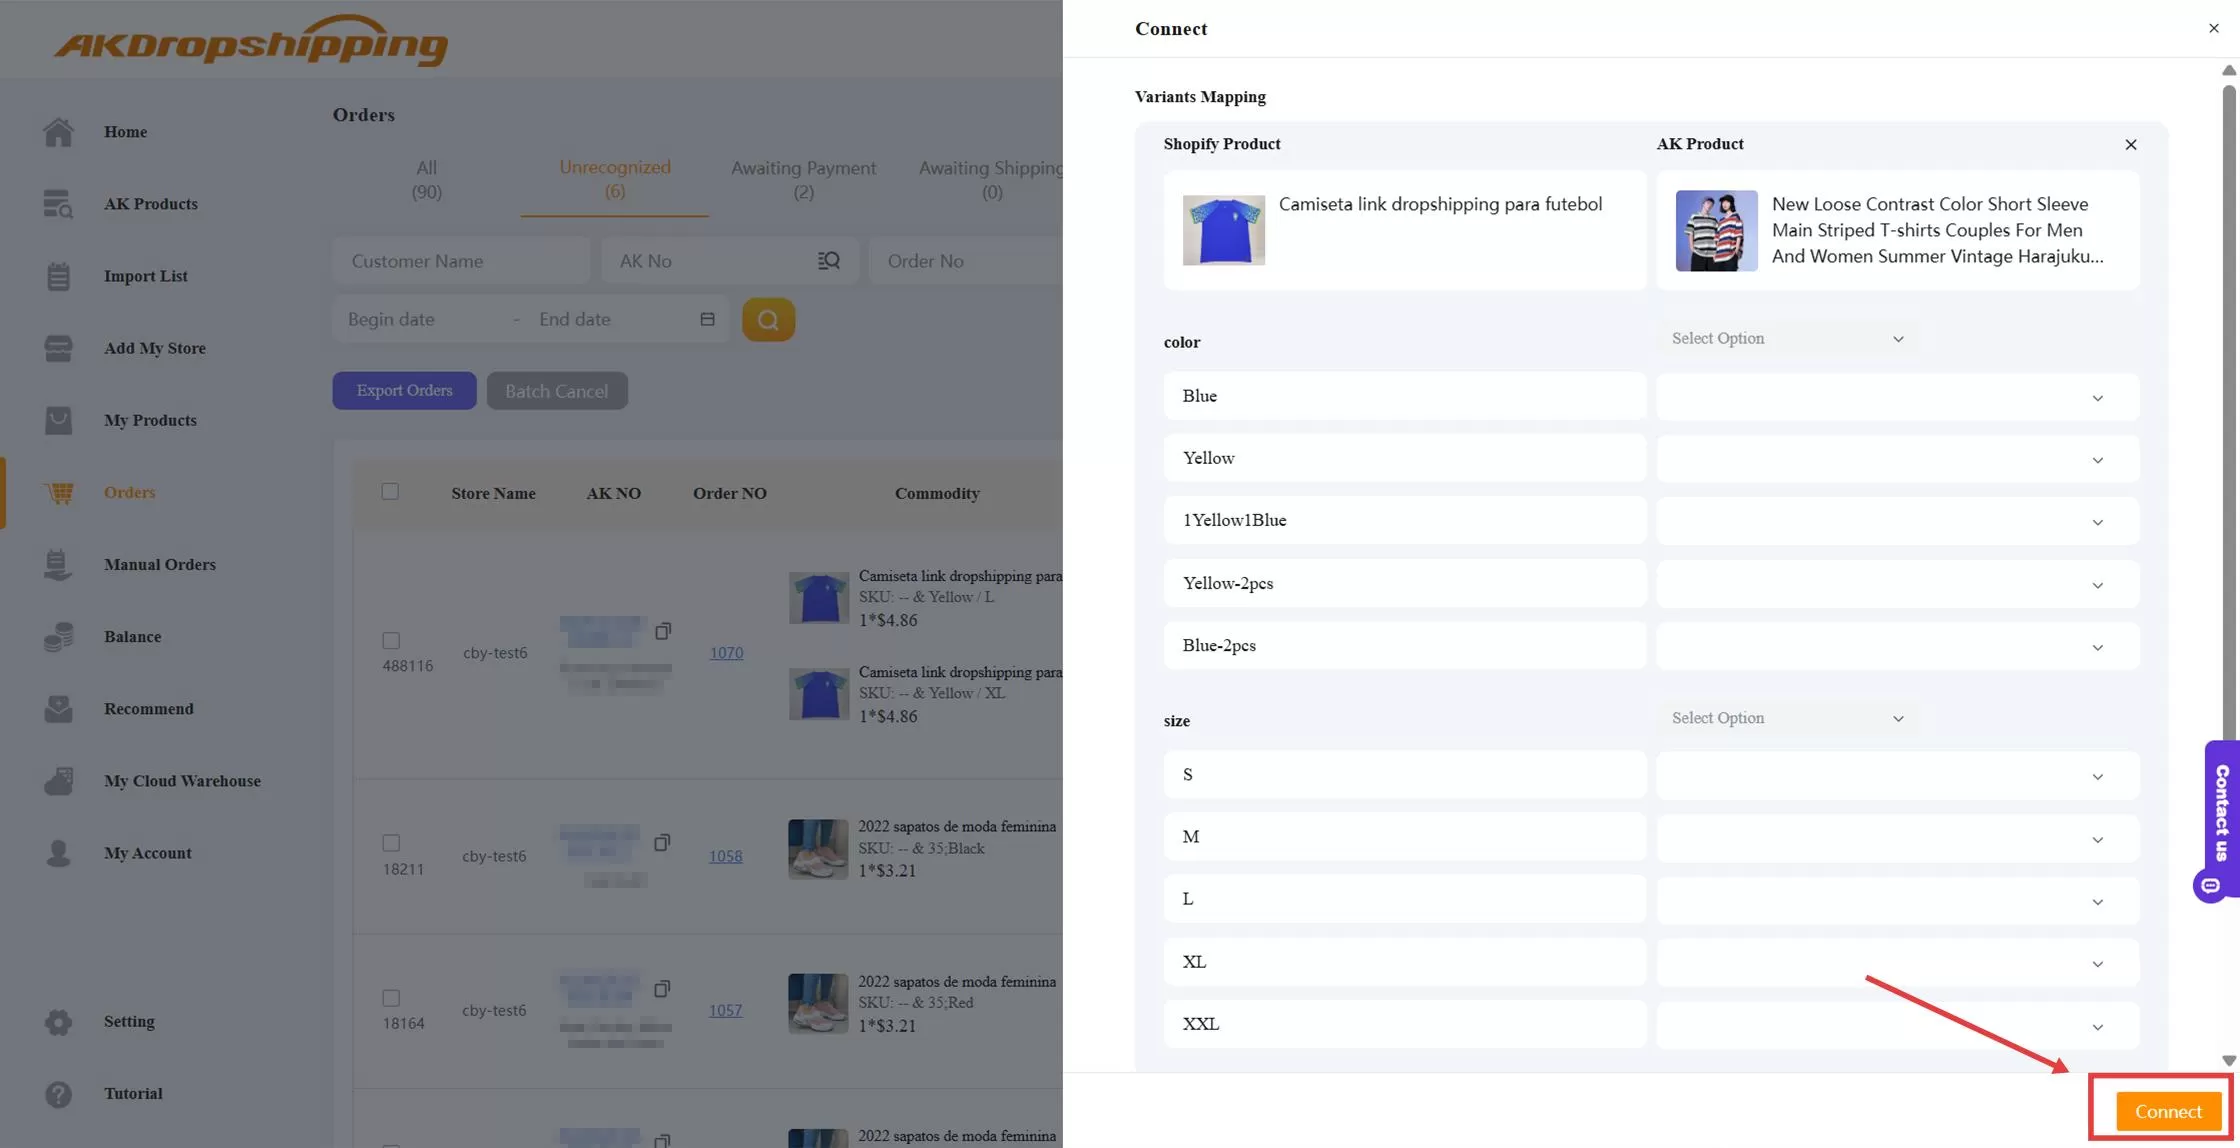The image size is (2240, 1148).
Task: Open the size Select Option dropdown
Action: (x=1789, y=718)
